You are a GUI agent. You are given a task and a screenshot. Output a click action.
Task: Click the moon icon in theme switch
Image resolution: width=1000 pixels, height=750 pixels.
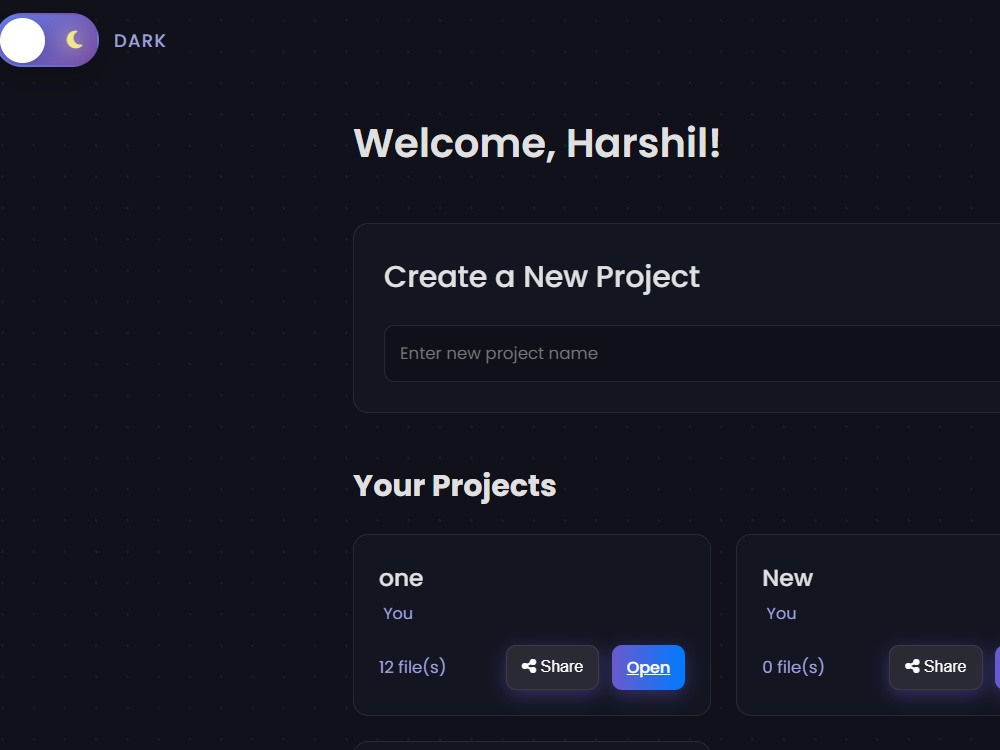[75, 40]
